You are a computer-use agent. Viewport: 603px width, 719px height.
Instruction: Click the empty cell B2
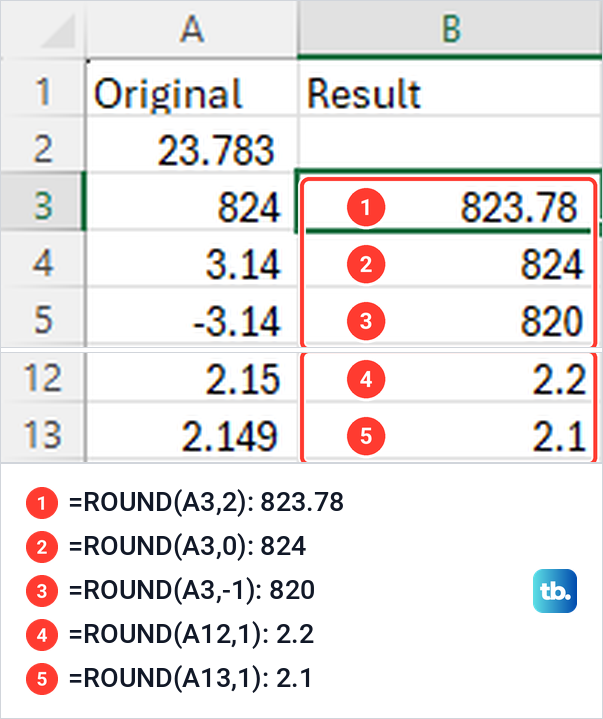pos(450,144)
